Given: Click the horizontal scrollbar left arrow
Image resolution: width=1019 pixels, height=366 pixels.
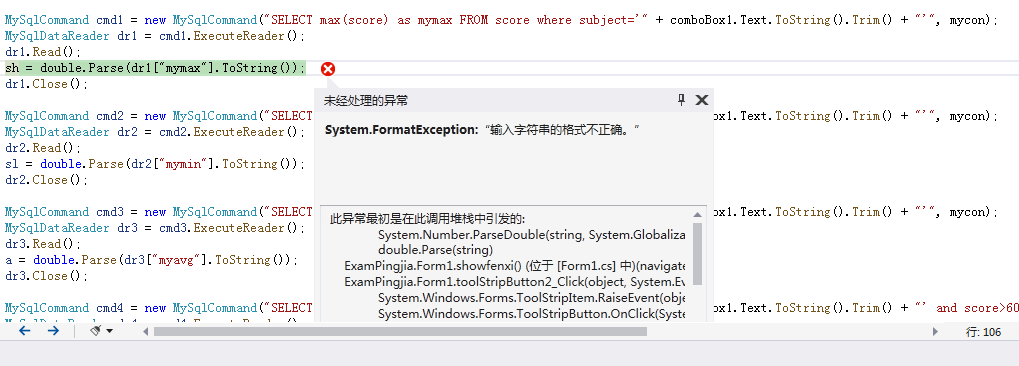Looking at the screenshot, I should coord(146,332).
